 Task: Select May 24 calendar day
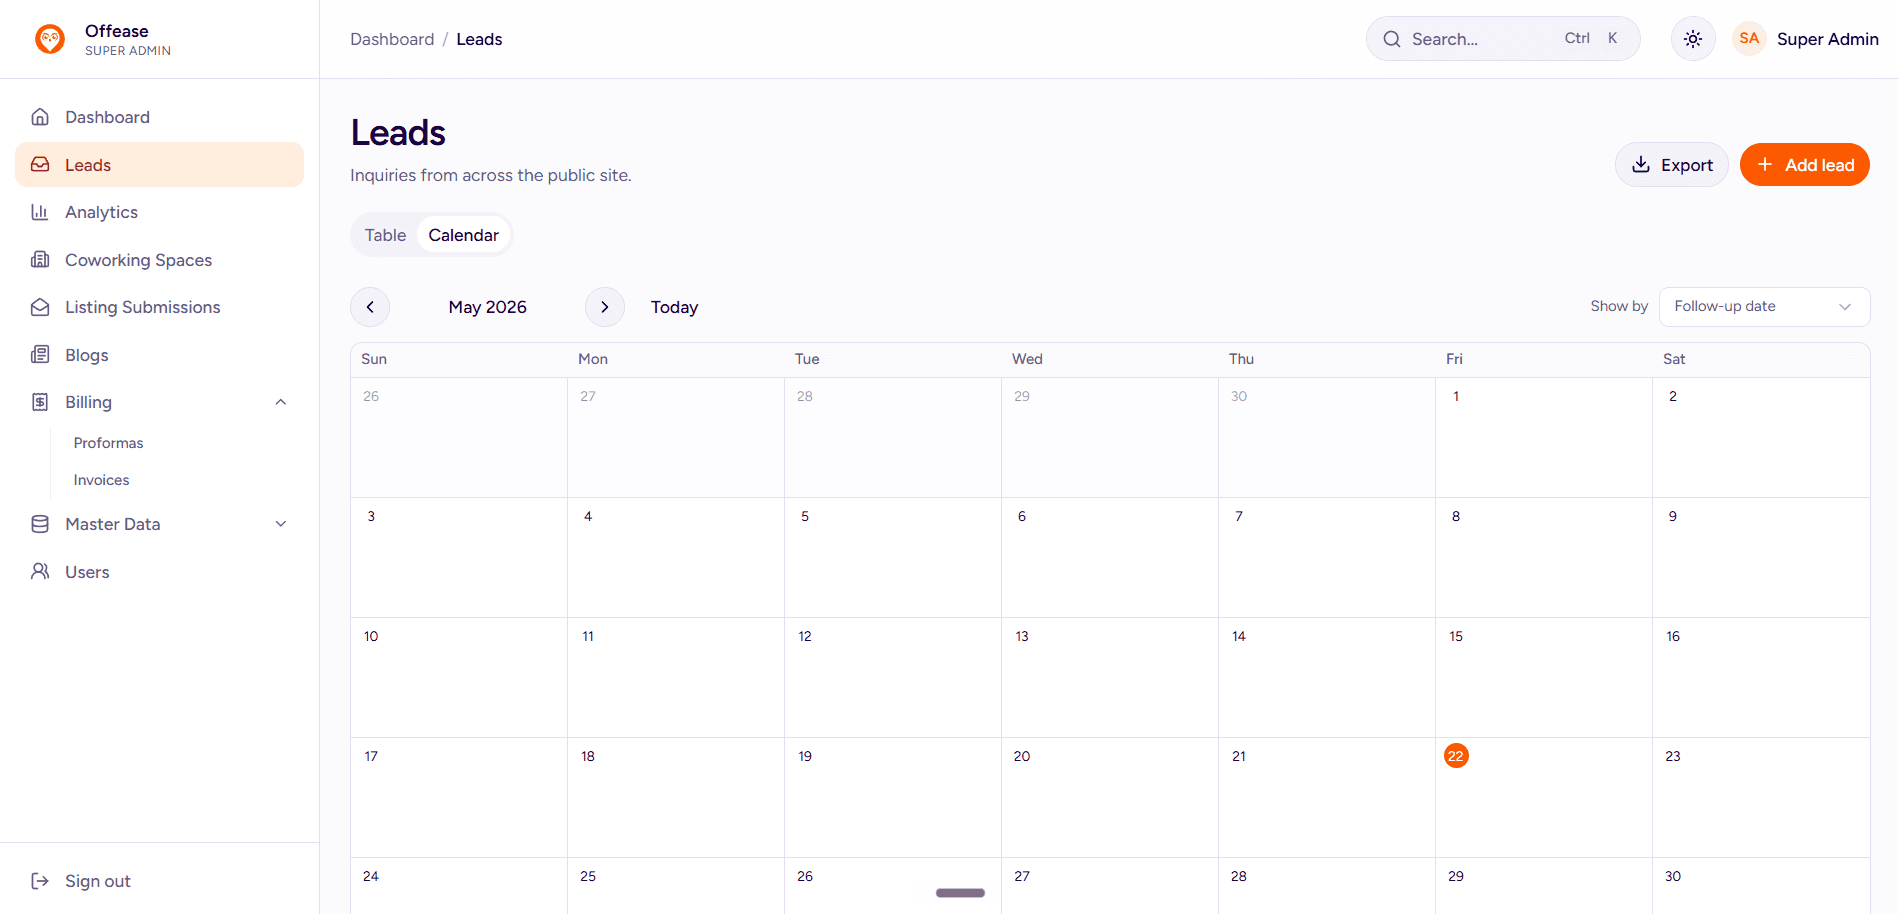coord(458,886)
